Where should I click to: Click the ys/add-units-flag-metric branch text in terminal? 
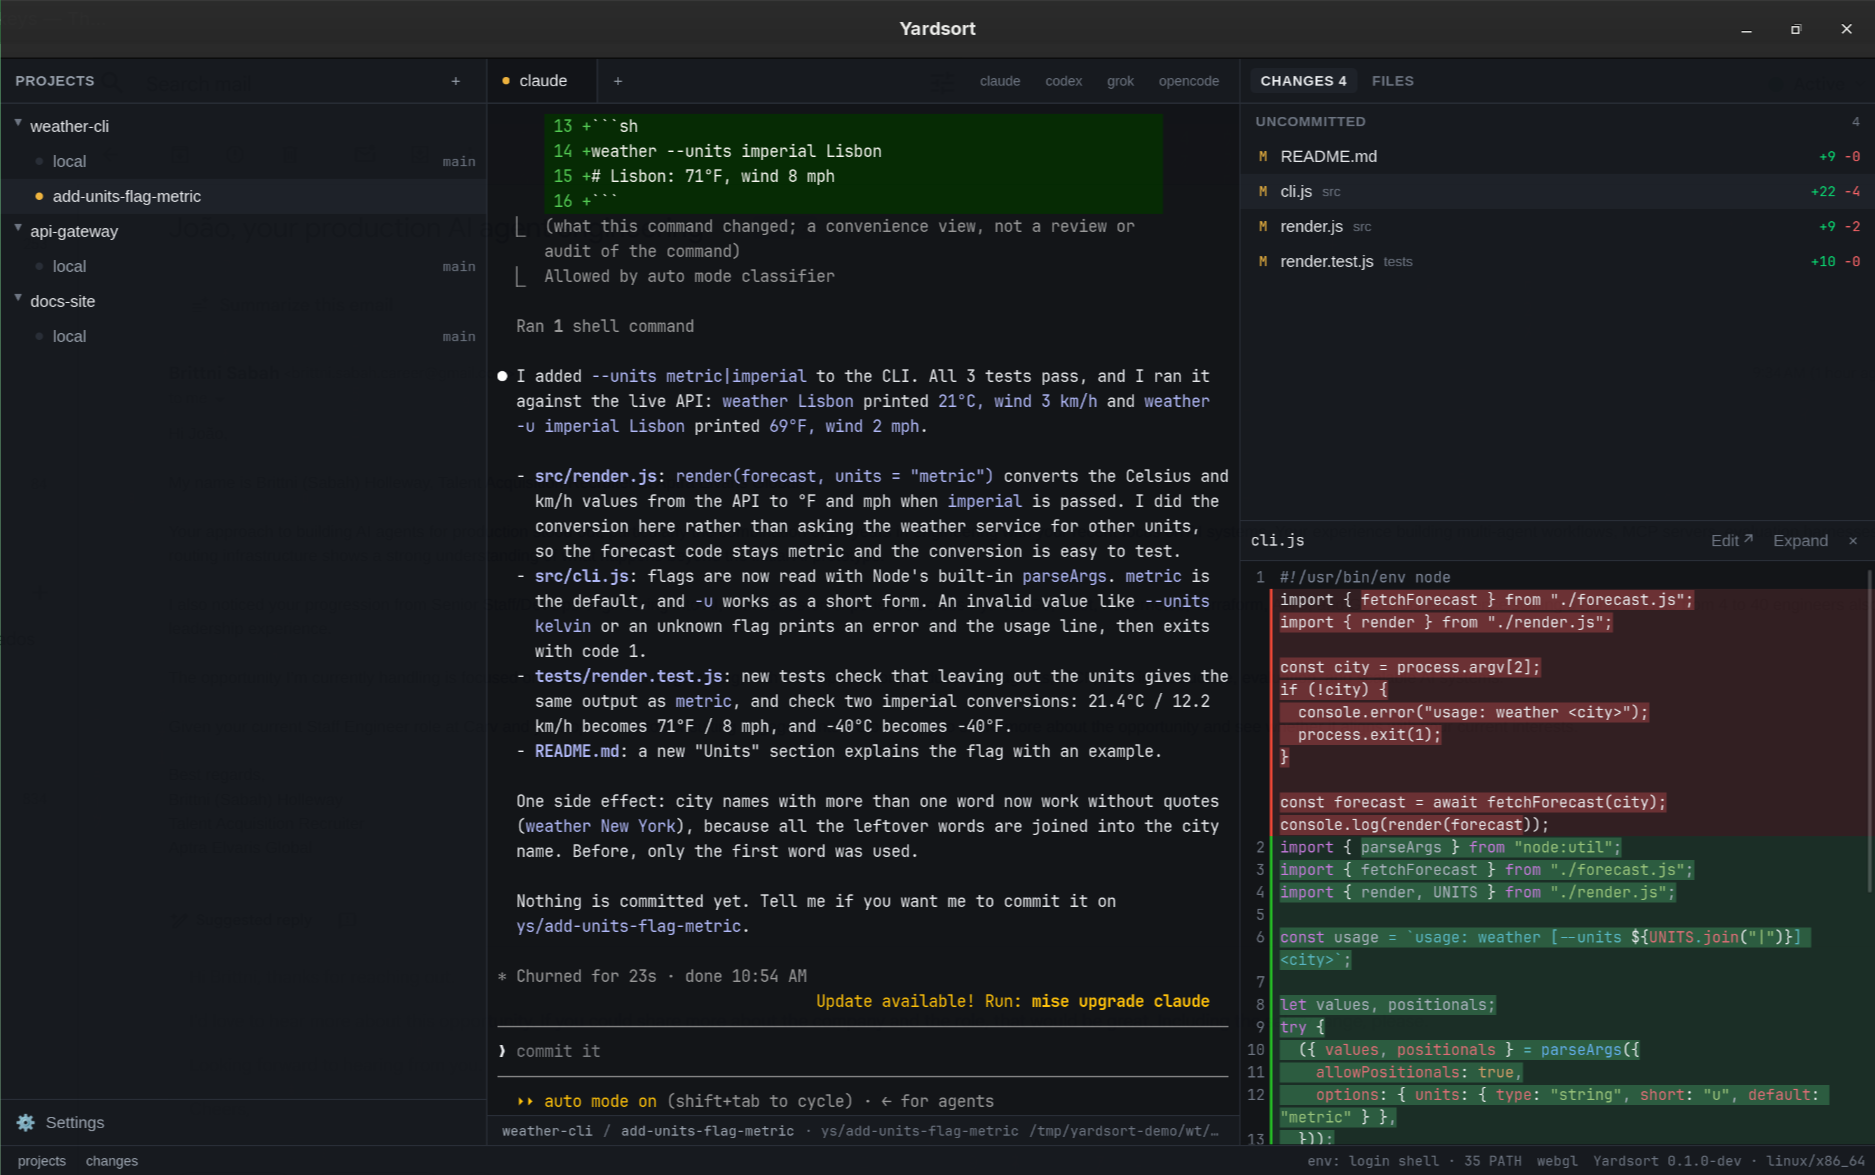click(628, 926)
